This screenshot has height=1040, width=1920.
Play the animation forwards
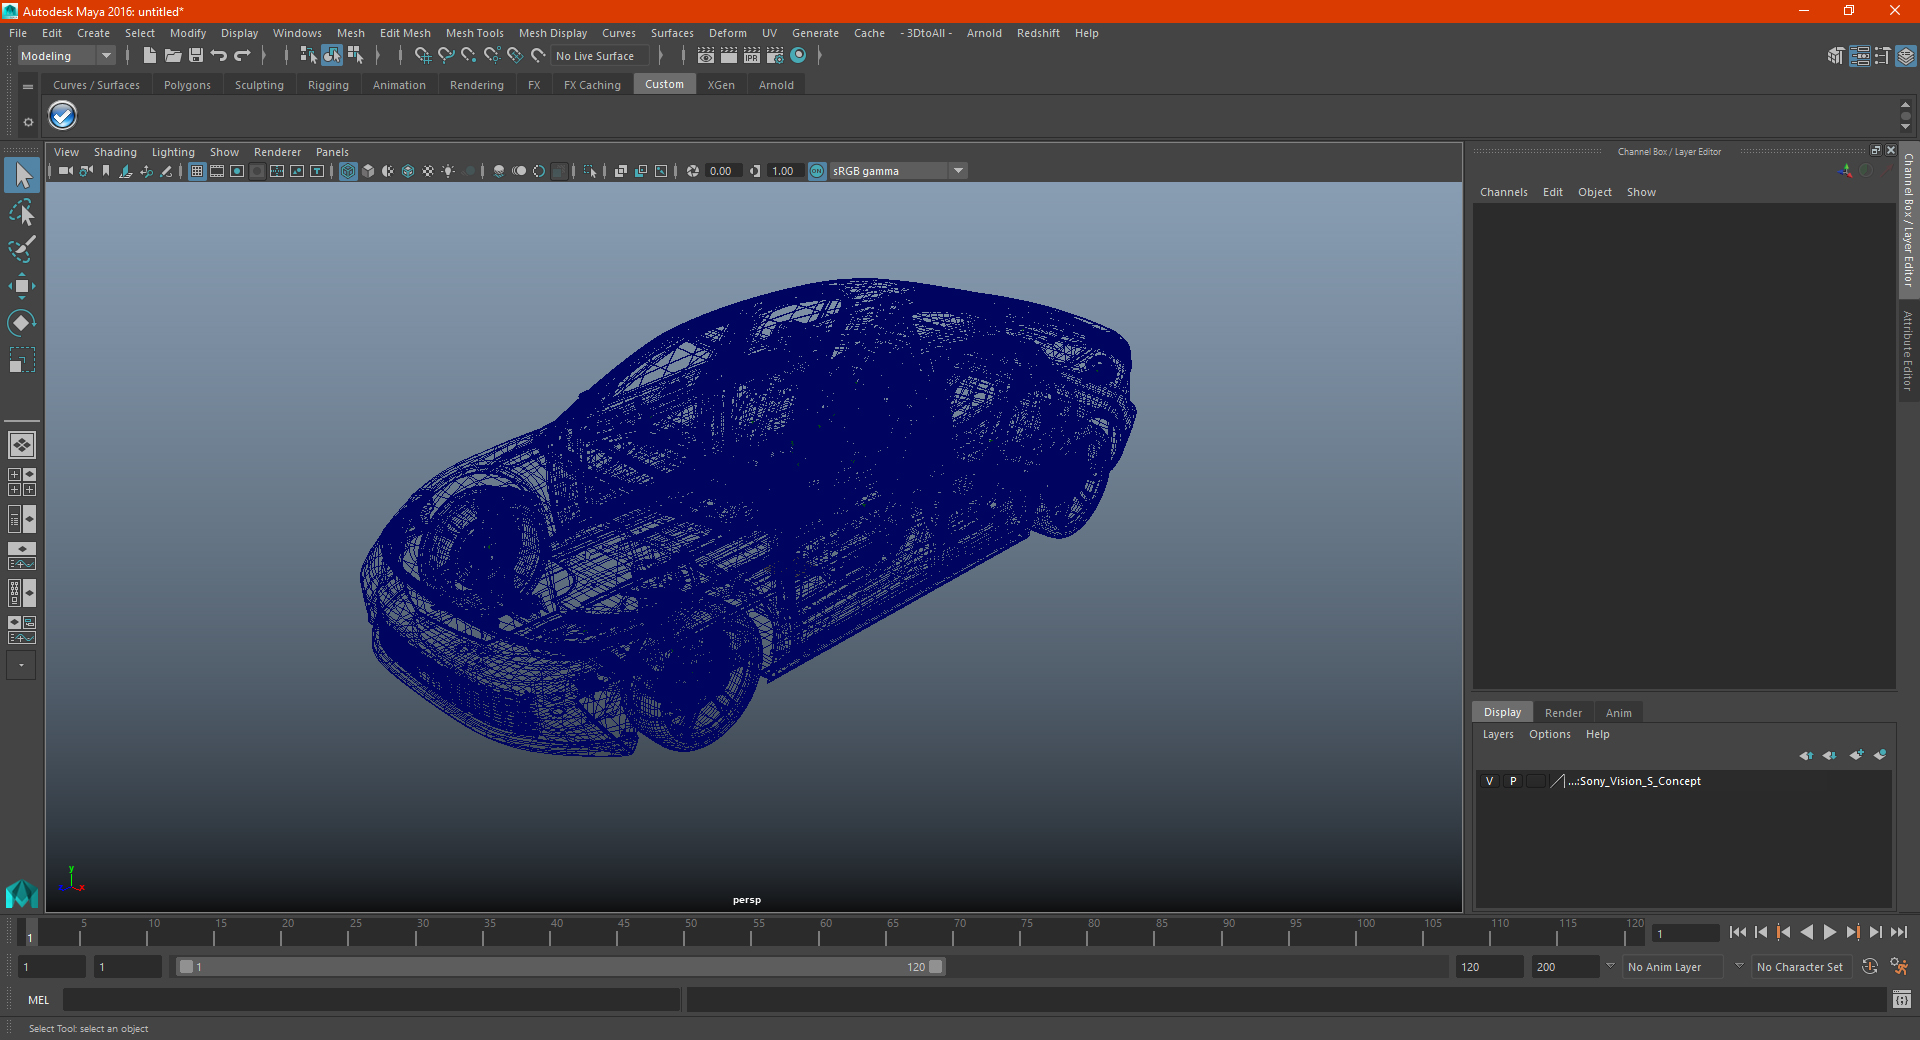[x=1830, y=932]
